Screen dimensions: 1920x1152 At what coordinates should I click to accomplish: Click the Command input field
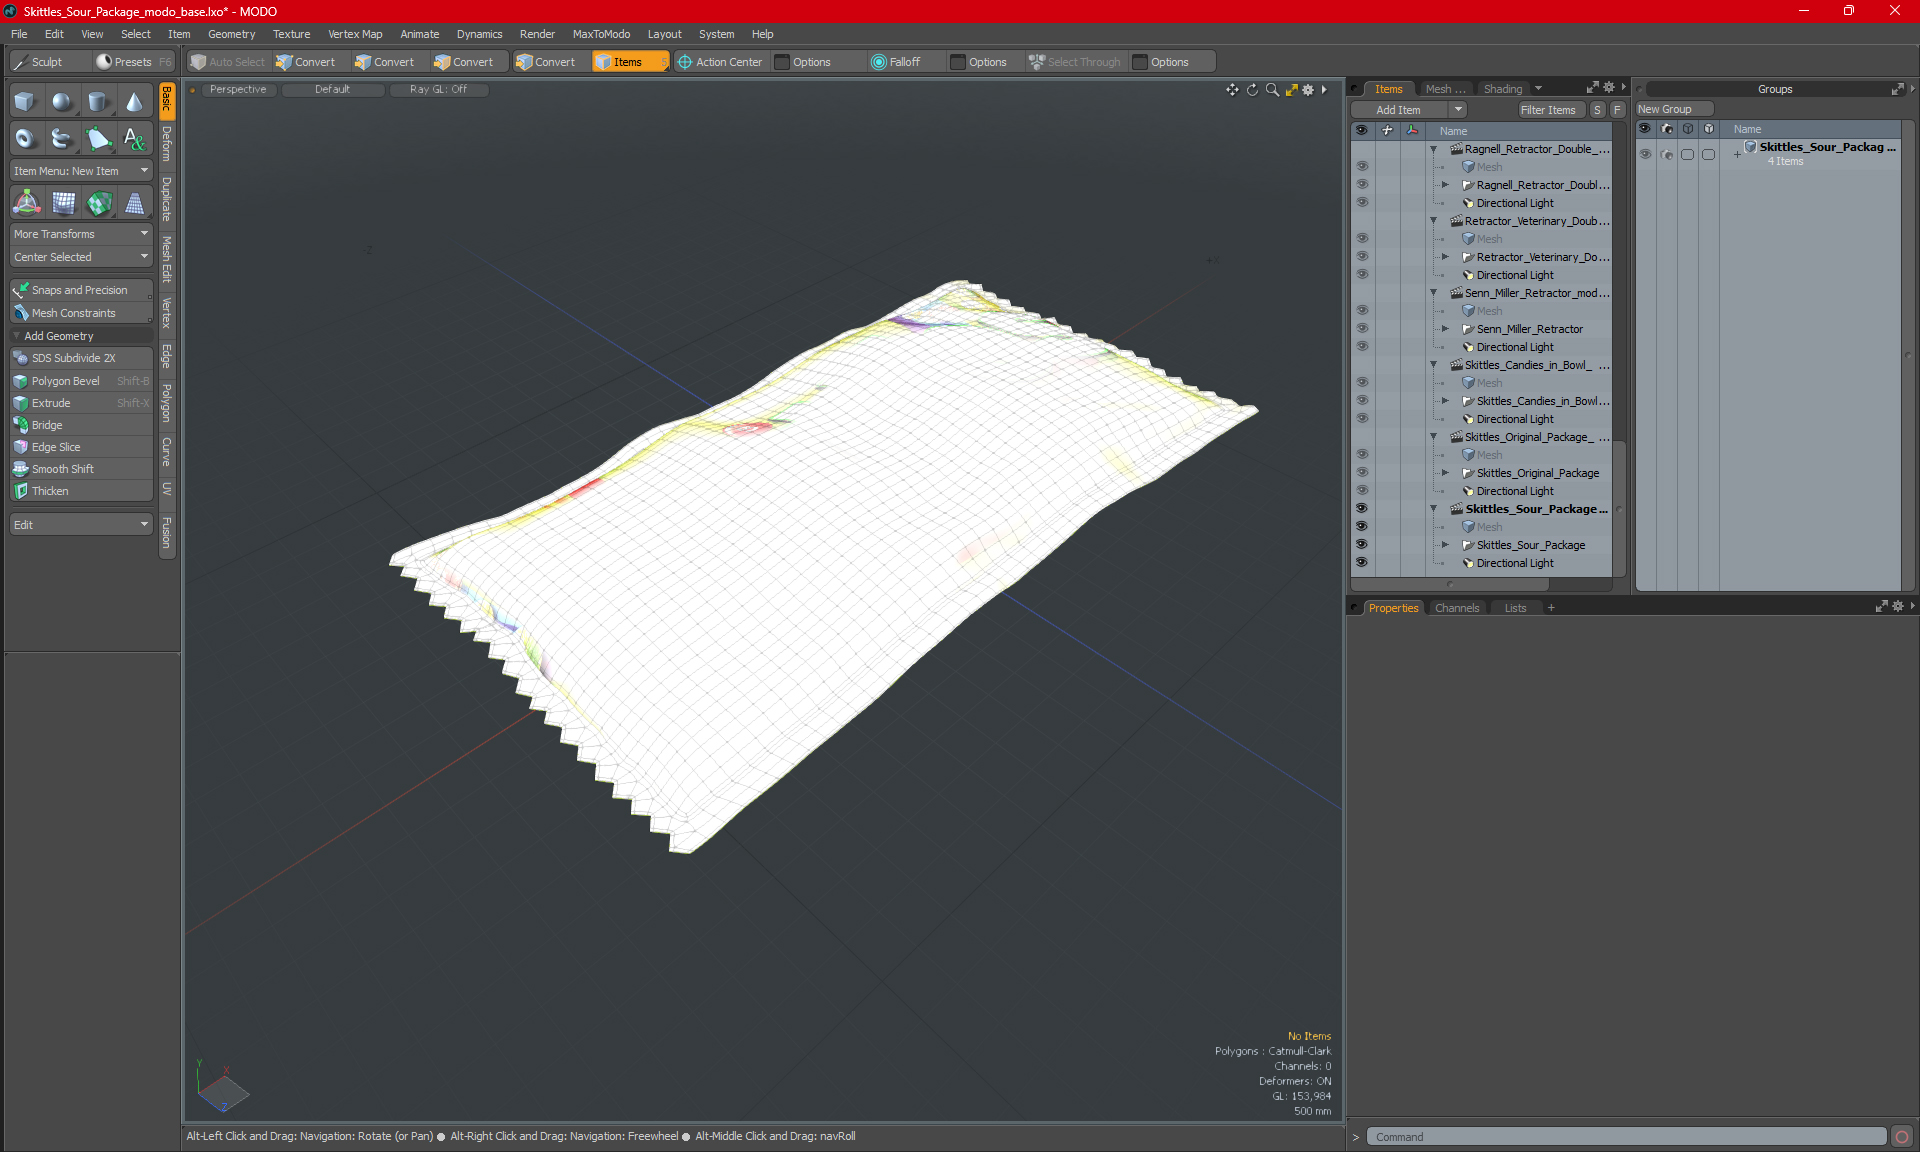(x=1626, y=1137)
